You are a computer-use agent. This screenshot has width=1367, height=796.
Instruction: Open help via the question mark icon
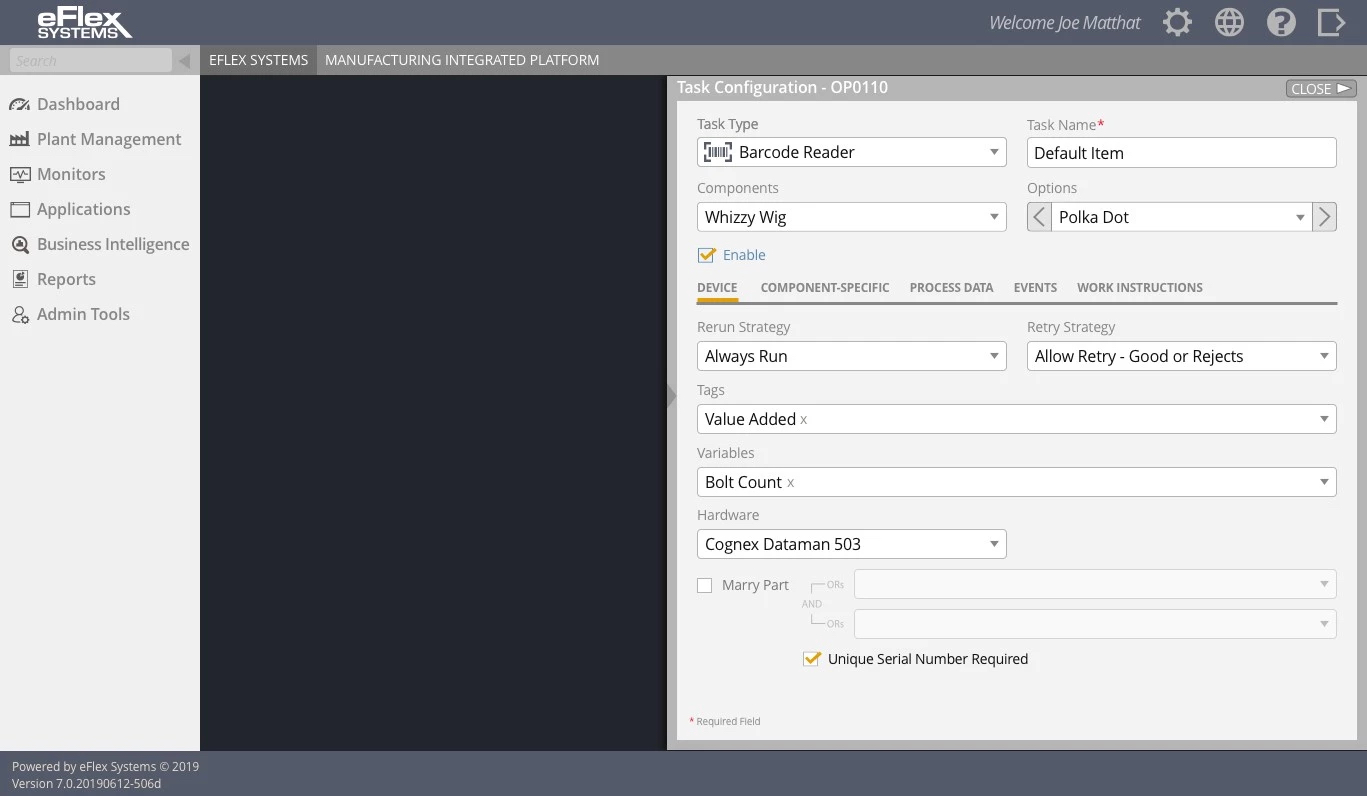click(x=1281, y=21)
